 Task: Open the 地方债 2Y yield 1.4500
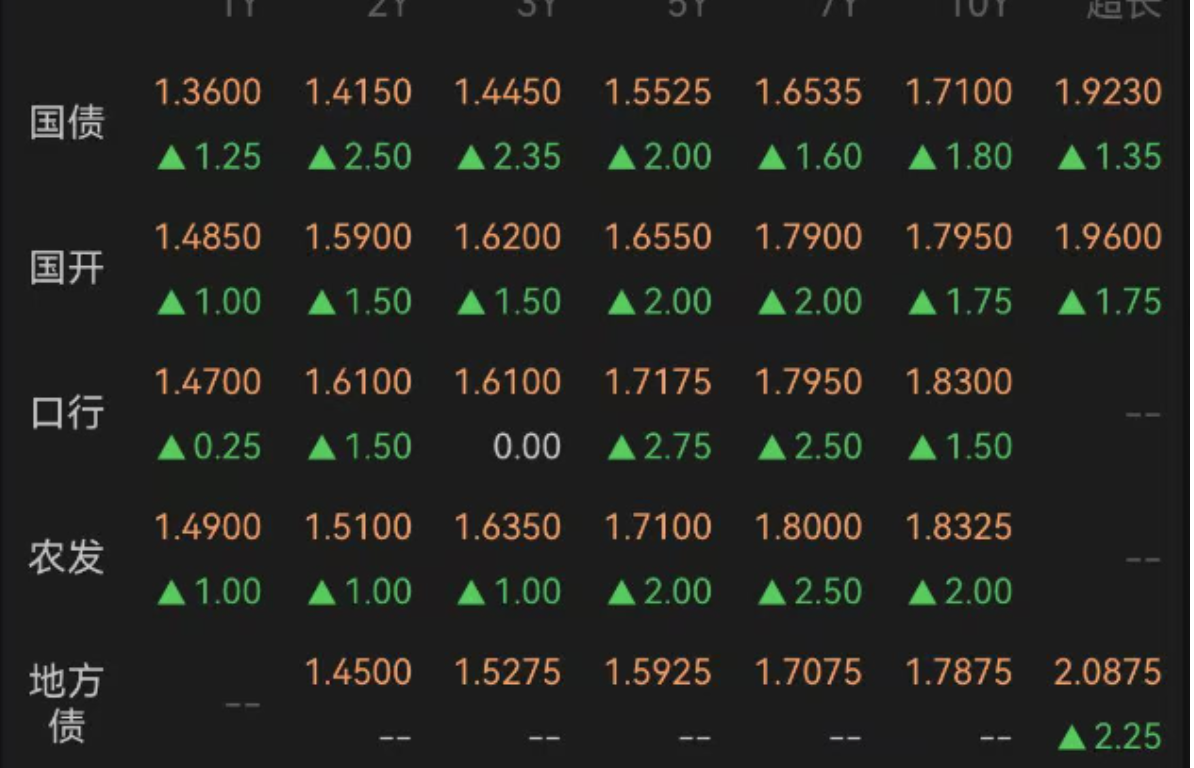click(358, 672)
